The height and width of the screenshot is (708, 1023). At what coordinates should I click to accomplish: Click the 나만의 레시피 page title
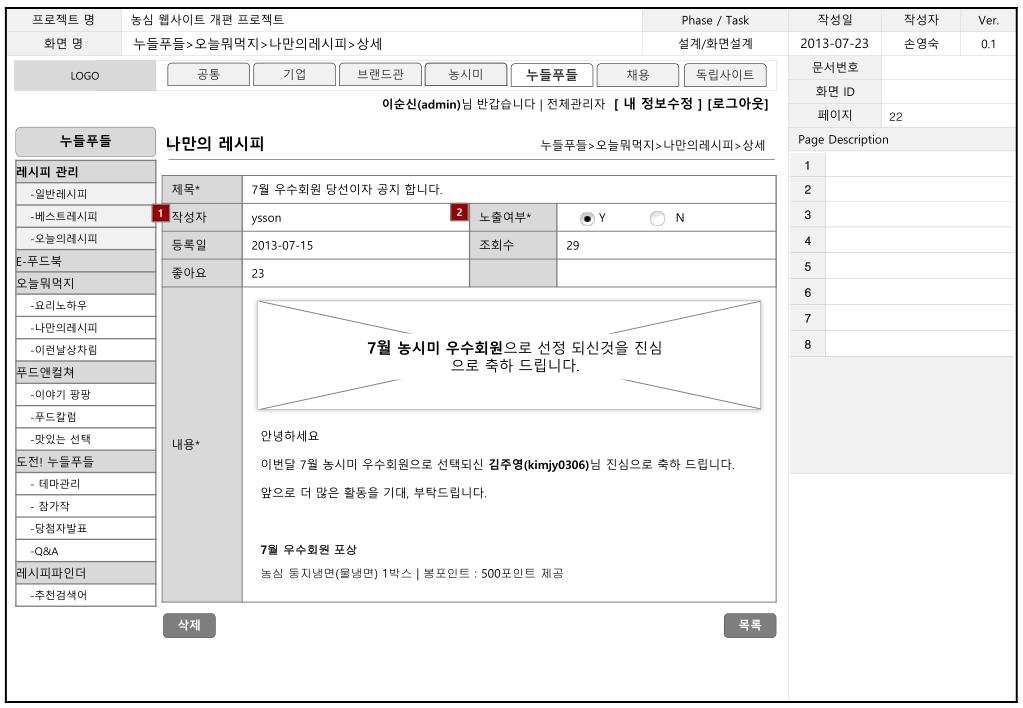click(x=215, y=144)
